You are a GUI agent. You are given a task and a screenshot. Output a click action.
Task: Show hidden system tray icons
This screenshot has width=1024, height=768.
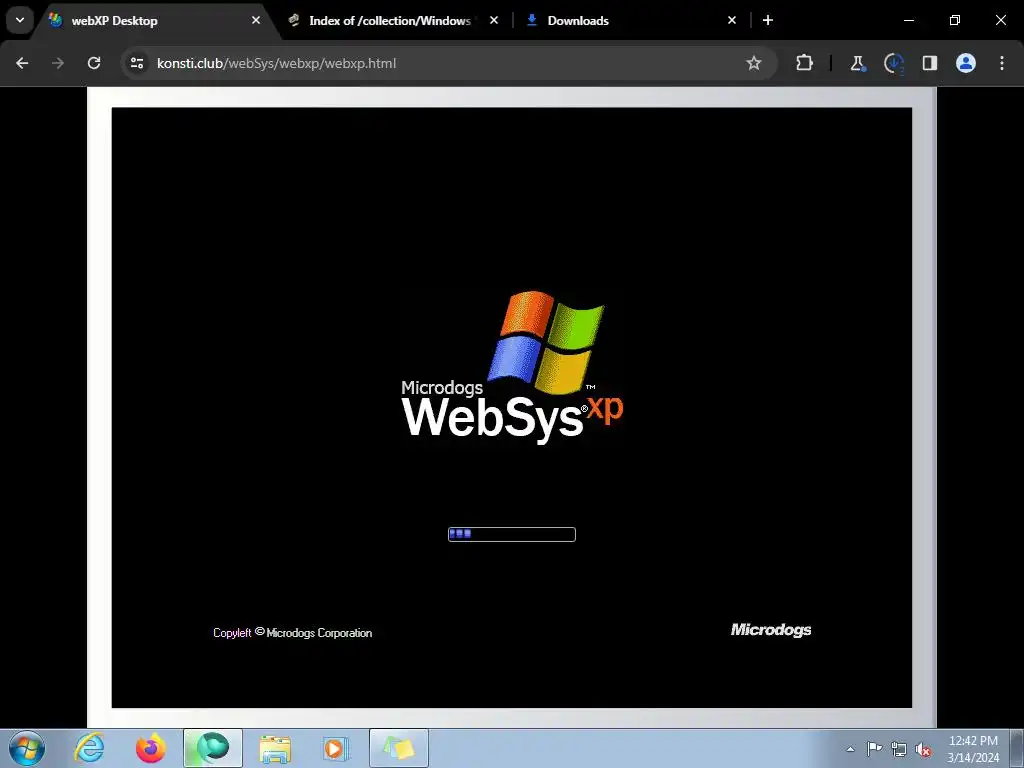tap(850, 749)
